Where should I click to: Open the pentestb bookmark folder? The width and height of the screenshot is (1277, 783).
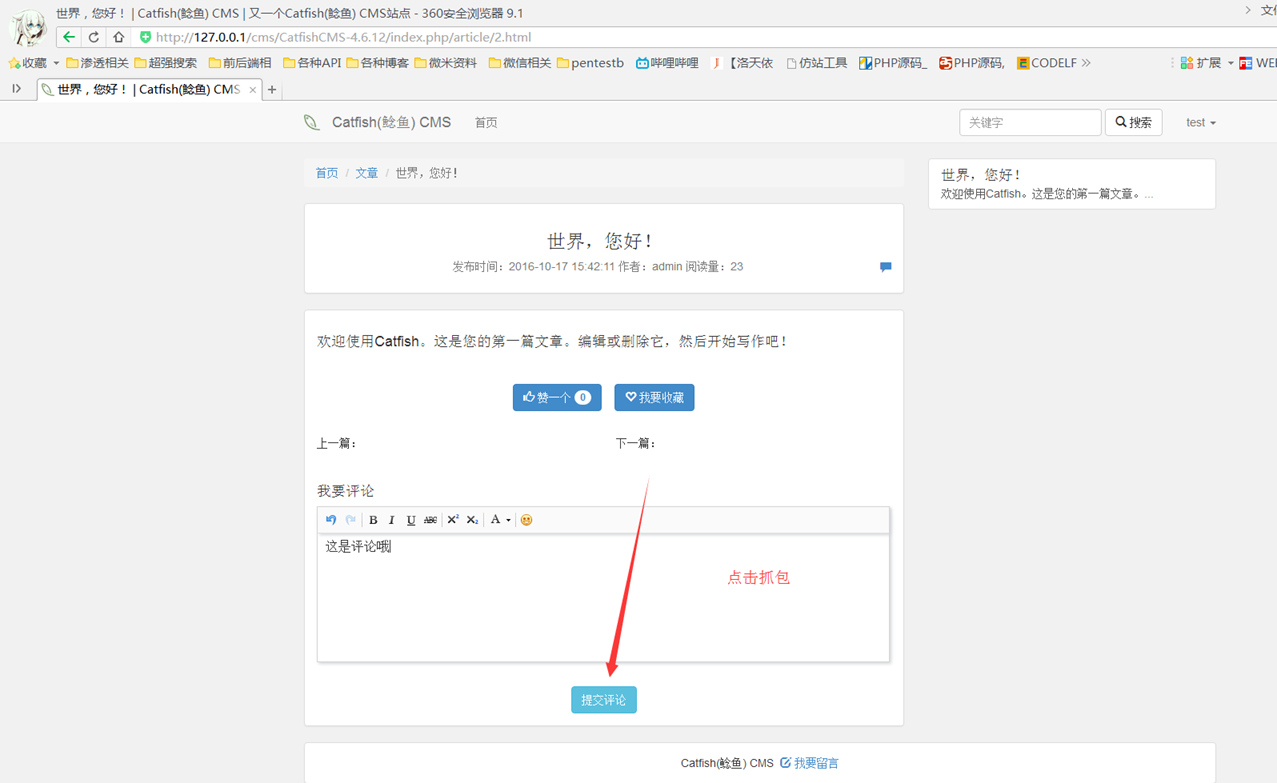coord(590,63)
